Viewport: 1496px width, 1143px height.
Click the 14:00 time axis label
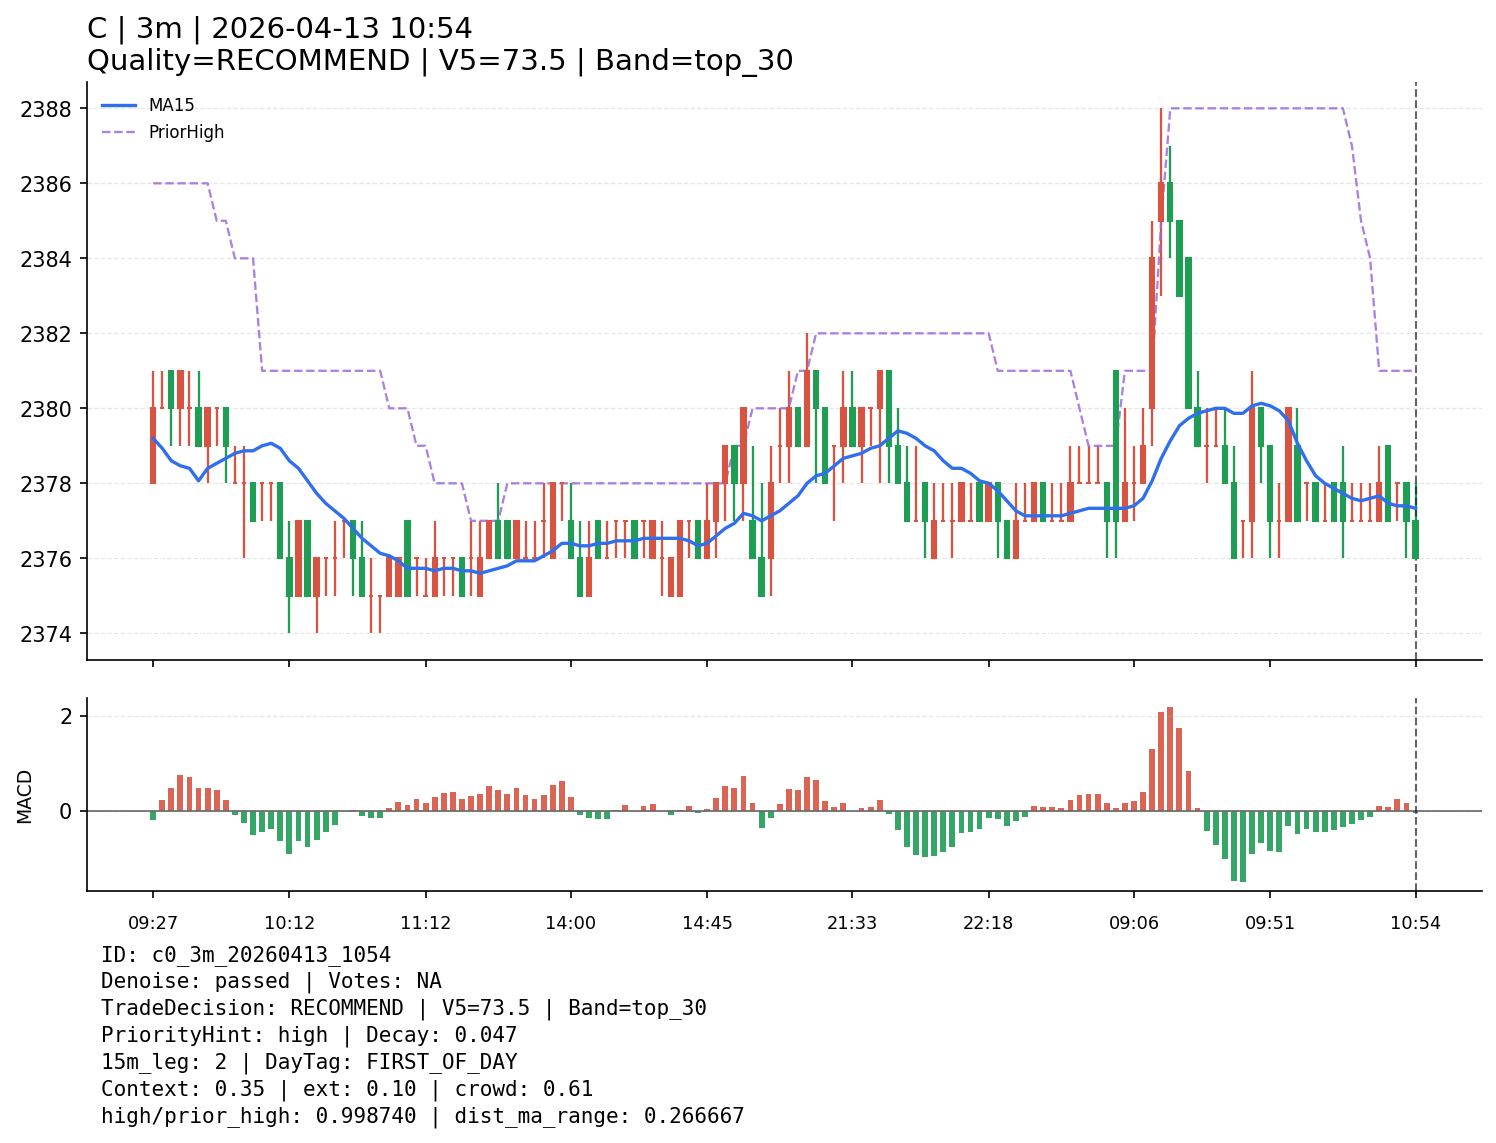[x=570, y=923]
